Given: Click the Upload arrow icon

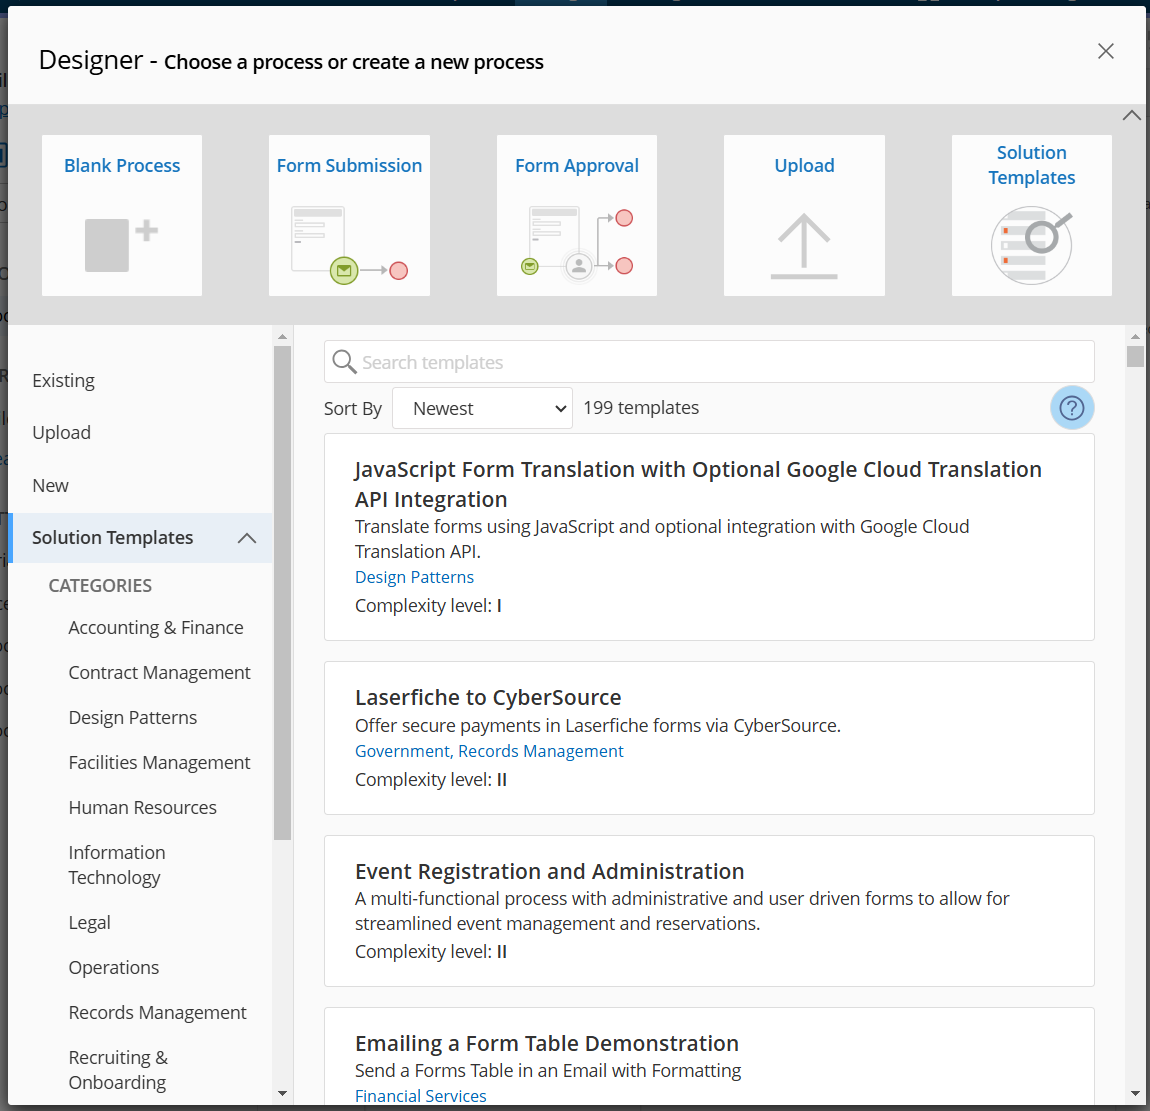Looking at the screenshot, I should tap(804, 246).
